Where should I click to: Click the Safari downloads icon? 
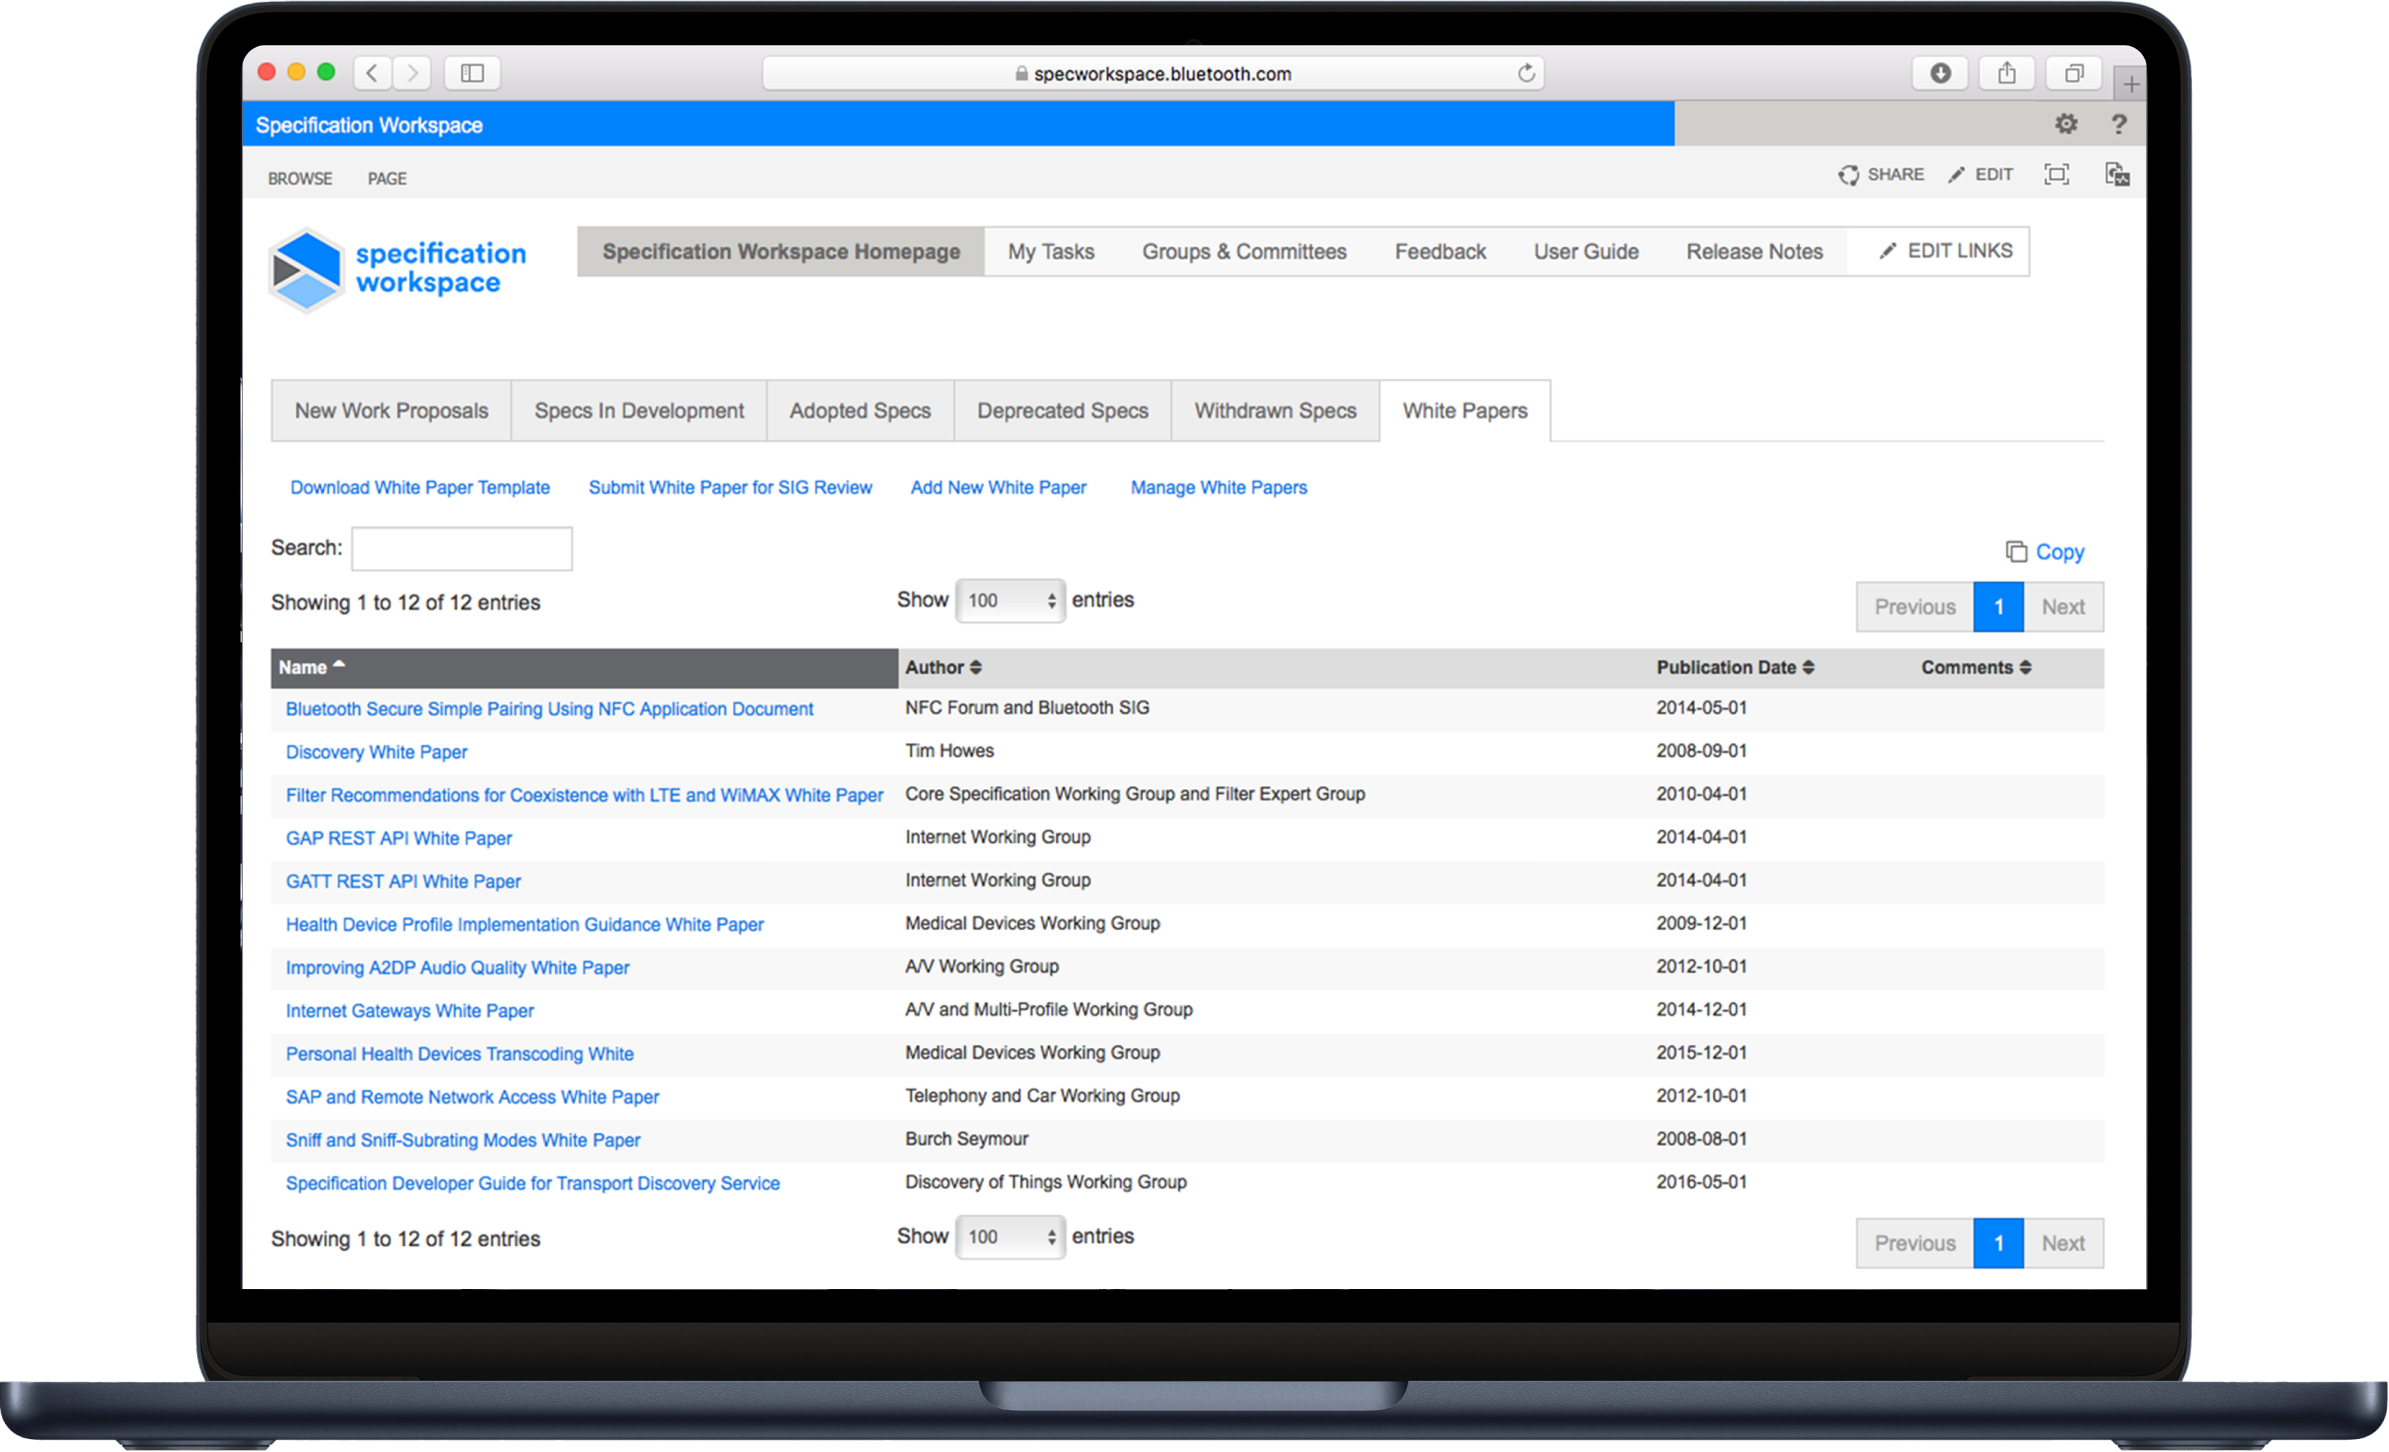1940,73
